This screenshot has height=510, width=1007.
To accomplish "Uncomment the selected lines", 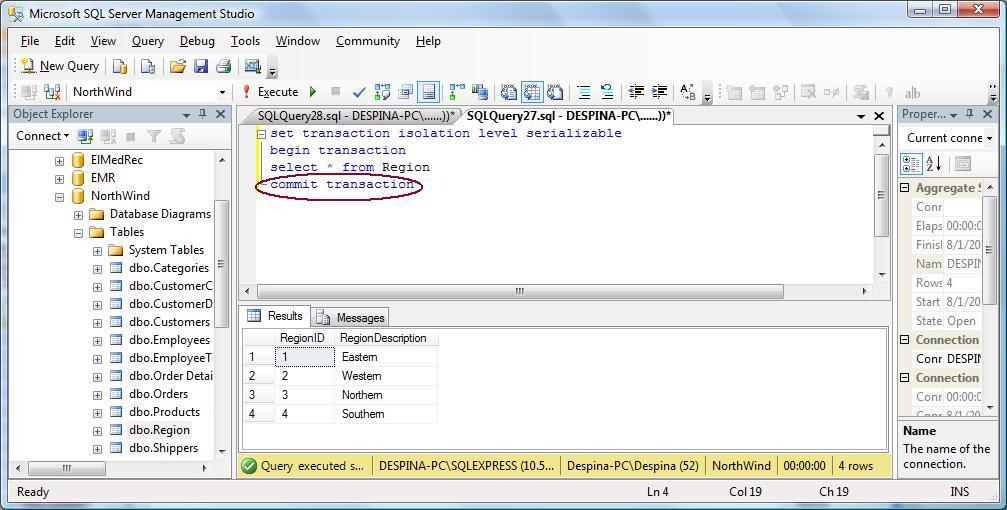I will 607,92.
